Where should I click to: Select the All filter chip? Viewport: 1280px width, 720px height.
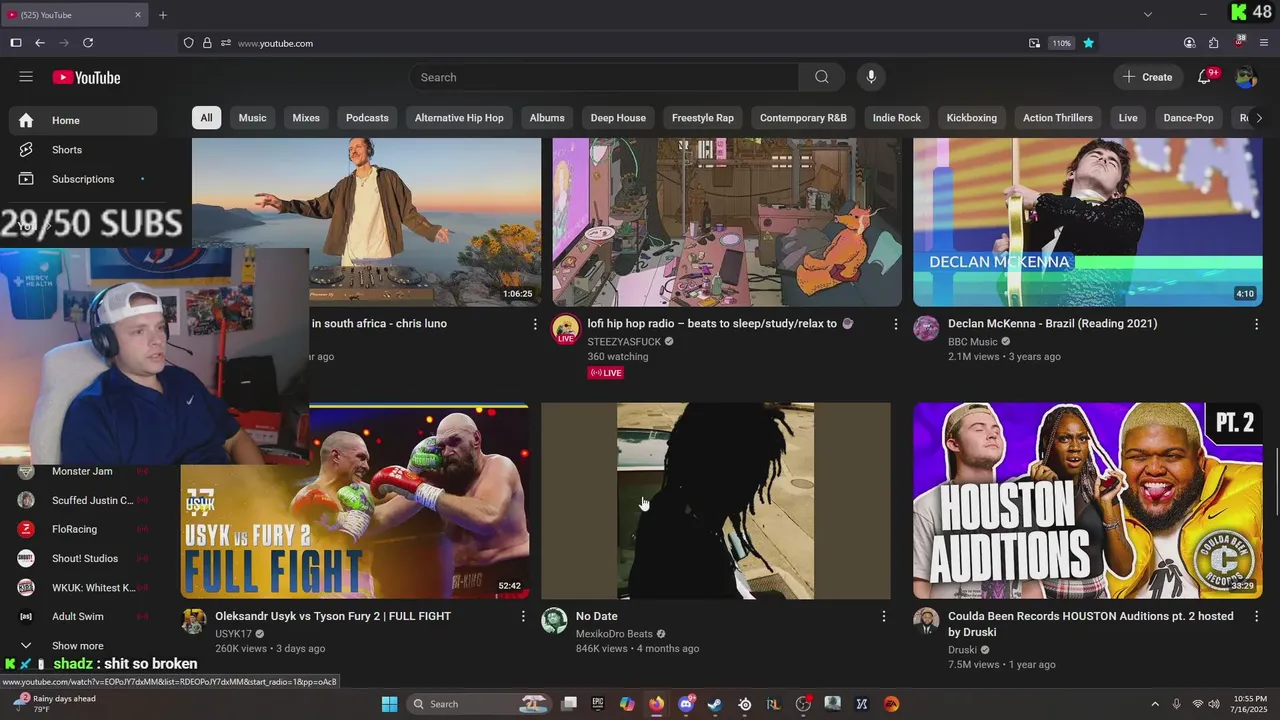(206, 118)
